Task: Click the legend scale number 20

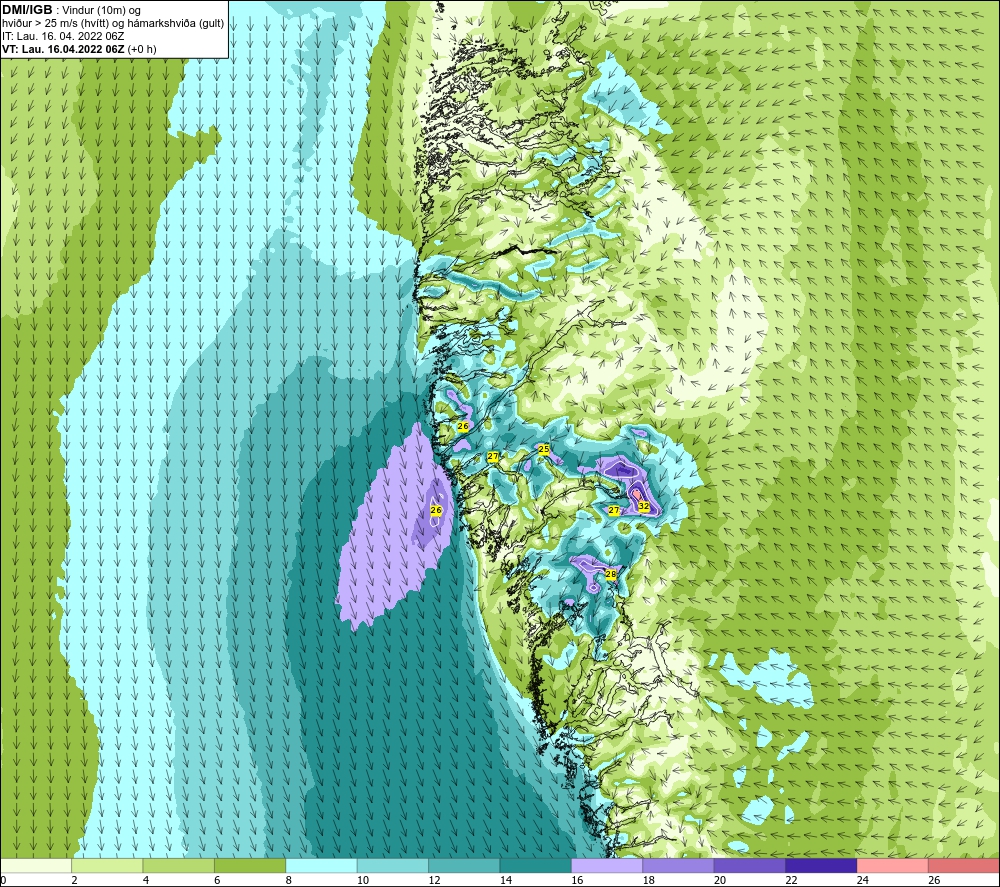Action: pyautogui.click(x=719, y=880)
